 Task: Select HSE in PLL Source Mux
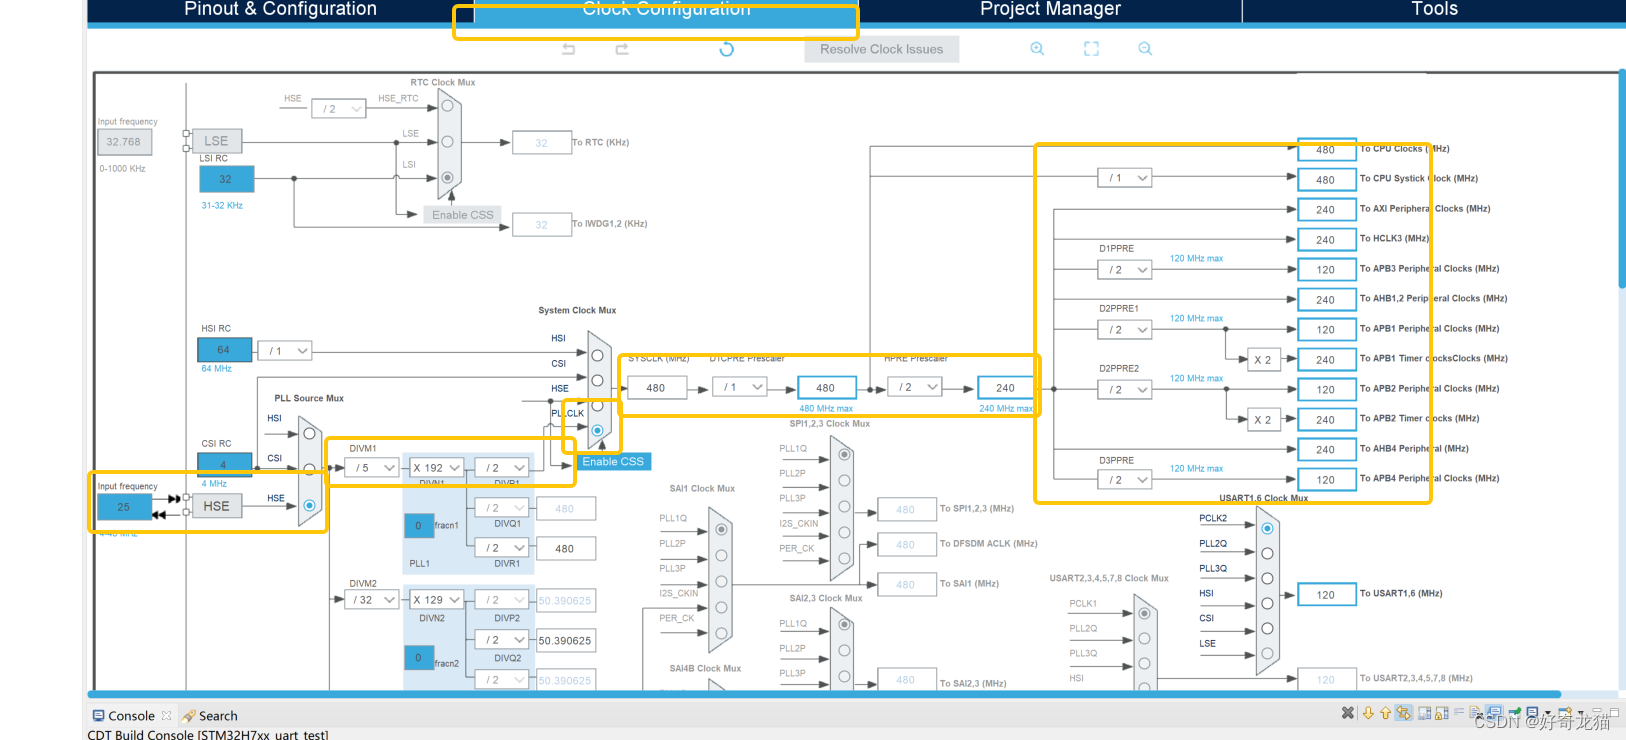[x=309, y=506]
